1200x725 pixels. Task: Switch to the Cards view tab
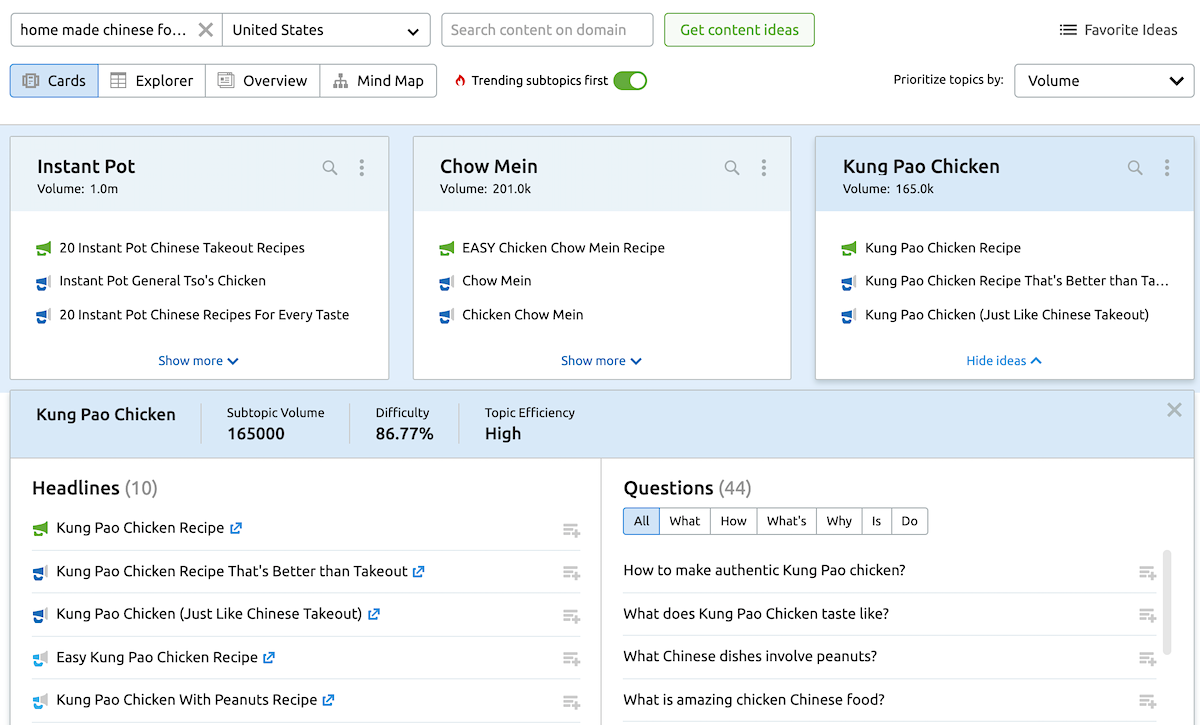(x=54, y=81)
